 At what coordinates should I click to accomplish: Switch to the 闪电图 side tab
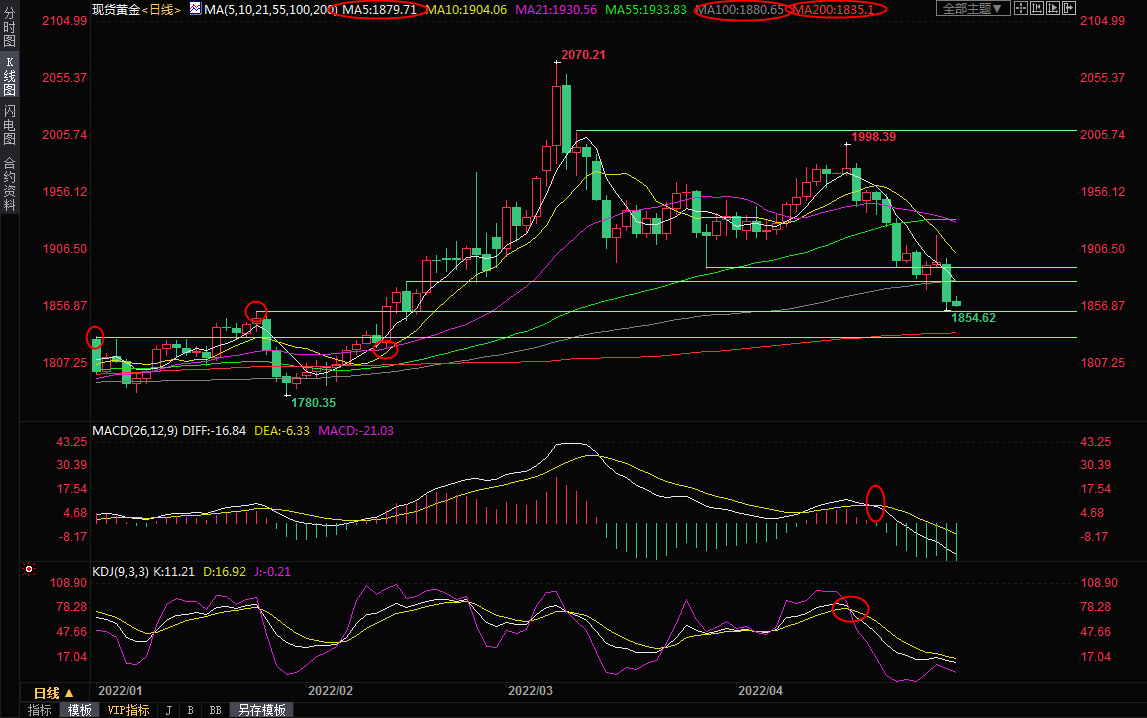point(9,124)
